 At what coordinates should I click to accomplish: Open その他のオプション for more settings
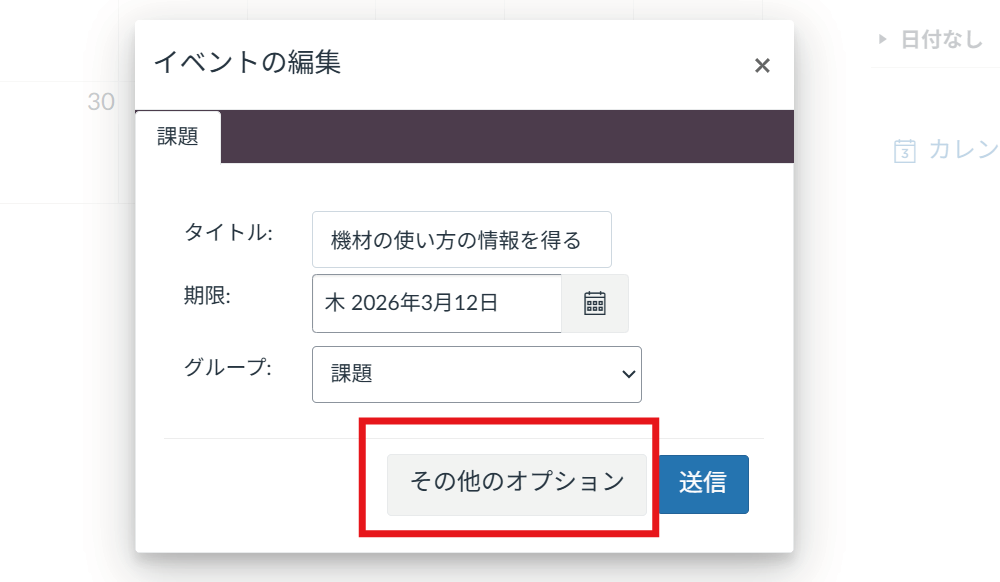coord(516,484)
